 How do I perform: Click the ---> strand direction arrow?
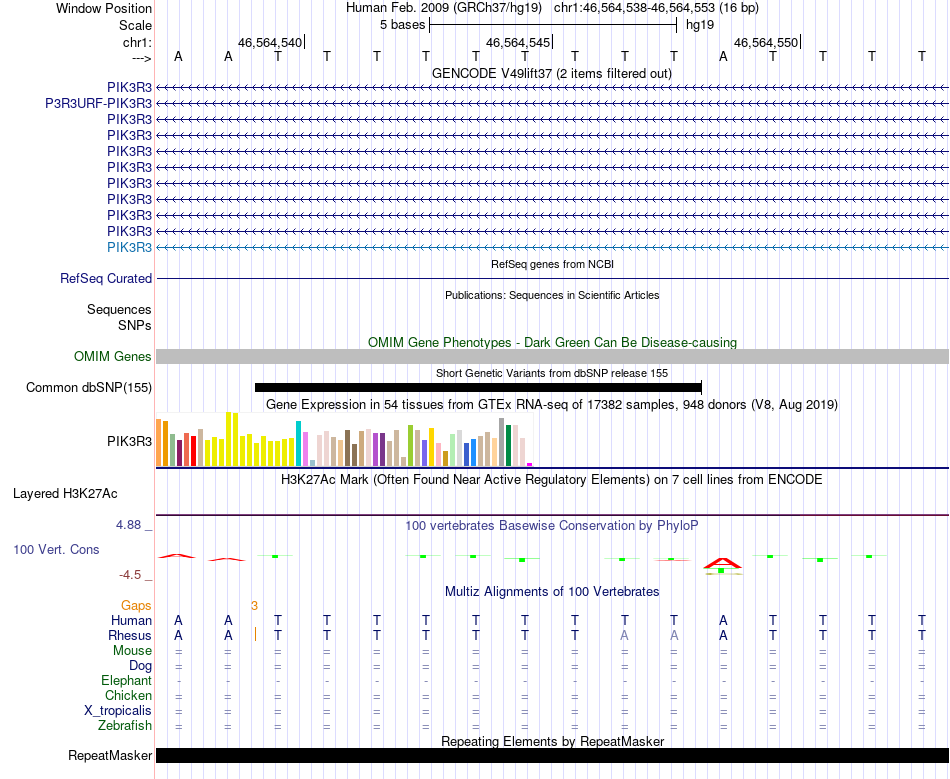click(x=142, y=58)
